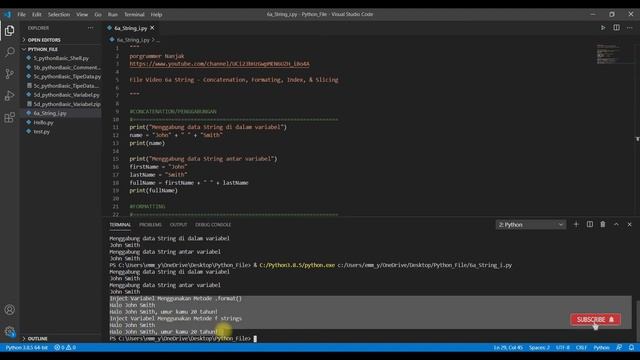This screenshot has width=640, height=360.
Task: Change Python language mode in status bar
Action: pos(601,348)
